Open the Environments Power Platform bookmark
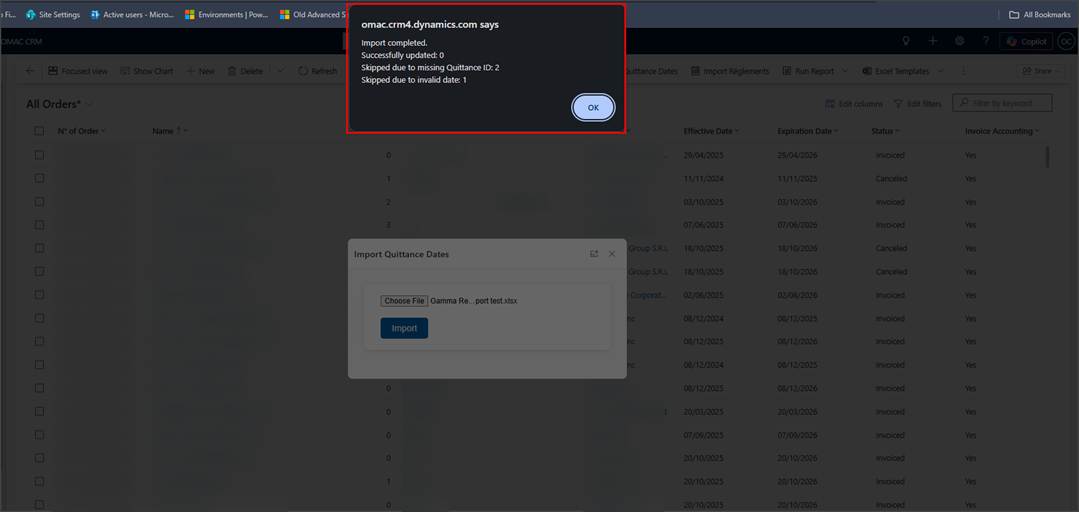Image resolution: width=1079 pixels, height=512 pixels. coord(226,14)
